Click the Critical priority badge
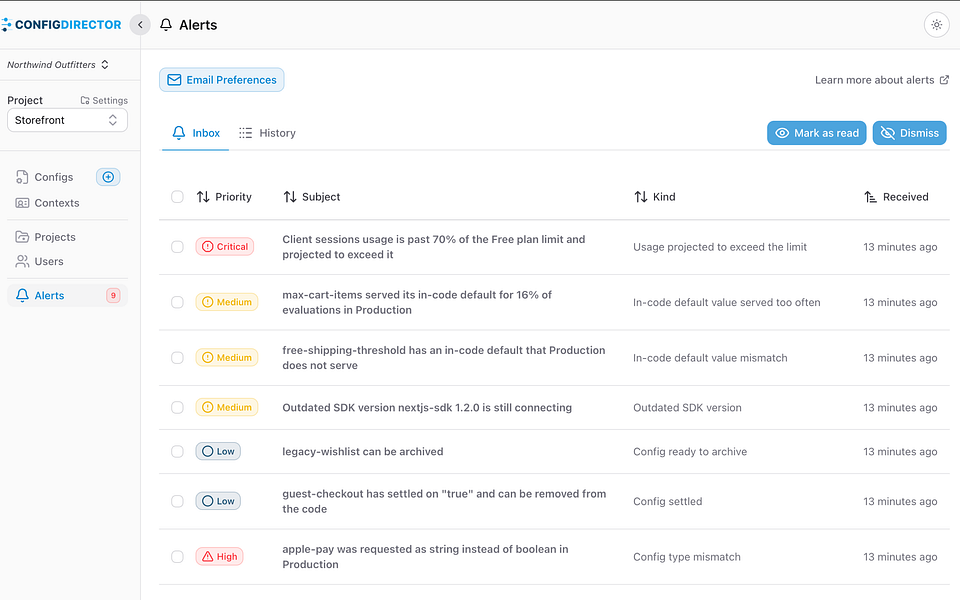This screenshot has width=960, height=600. pyautogui.click(x=225, y=247)
